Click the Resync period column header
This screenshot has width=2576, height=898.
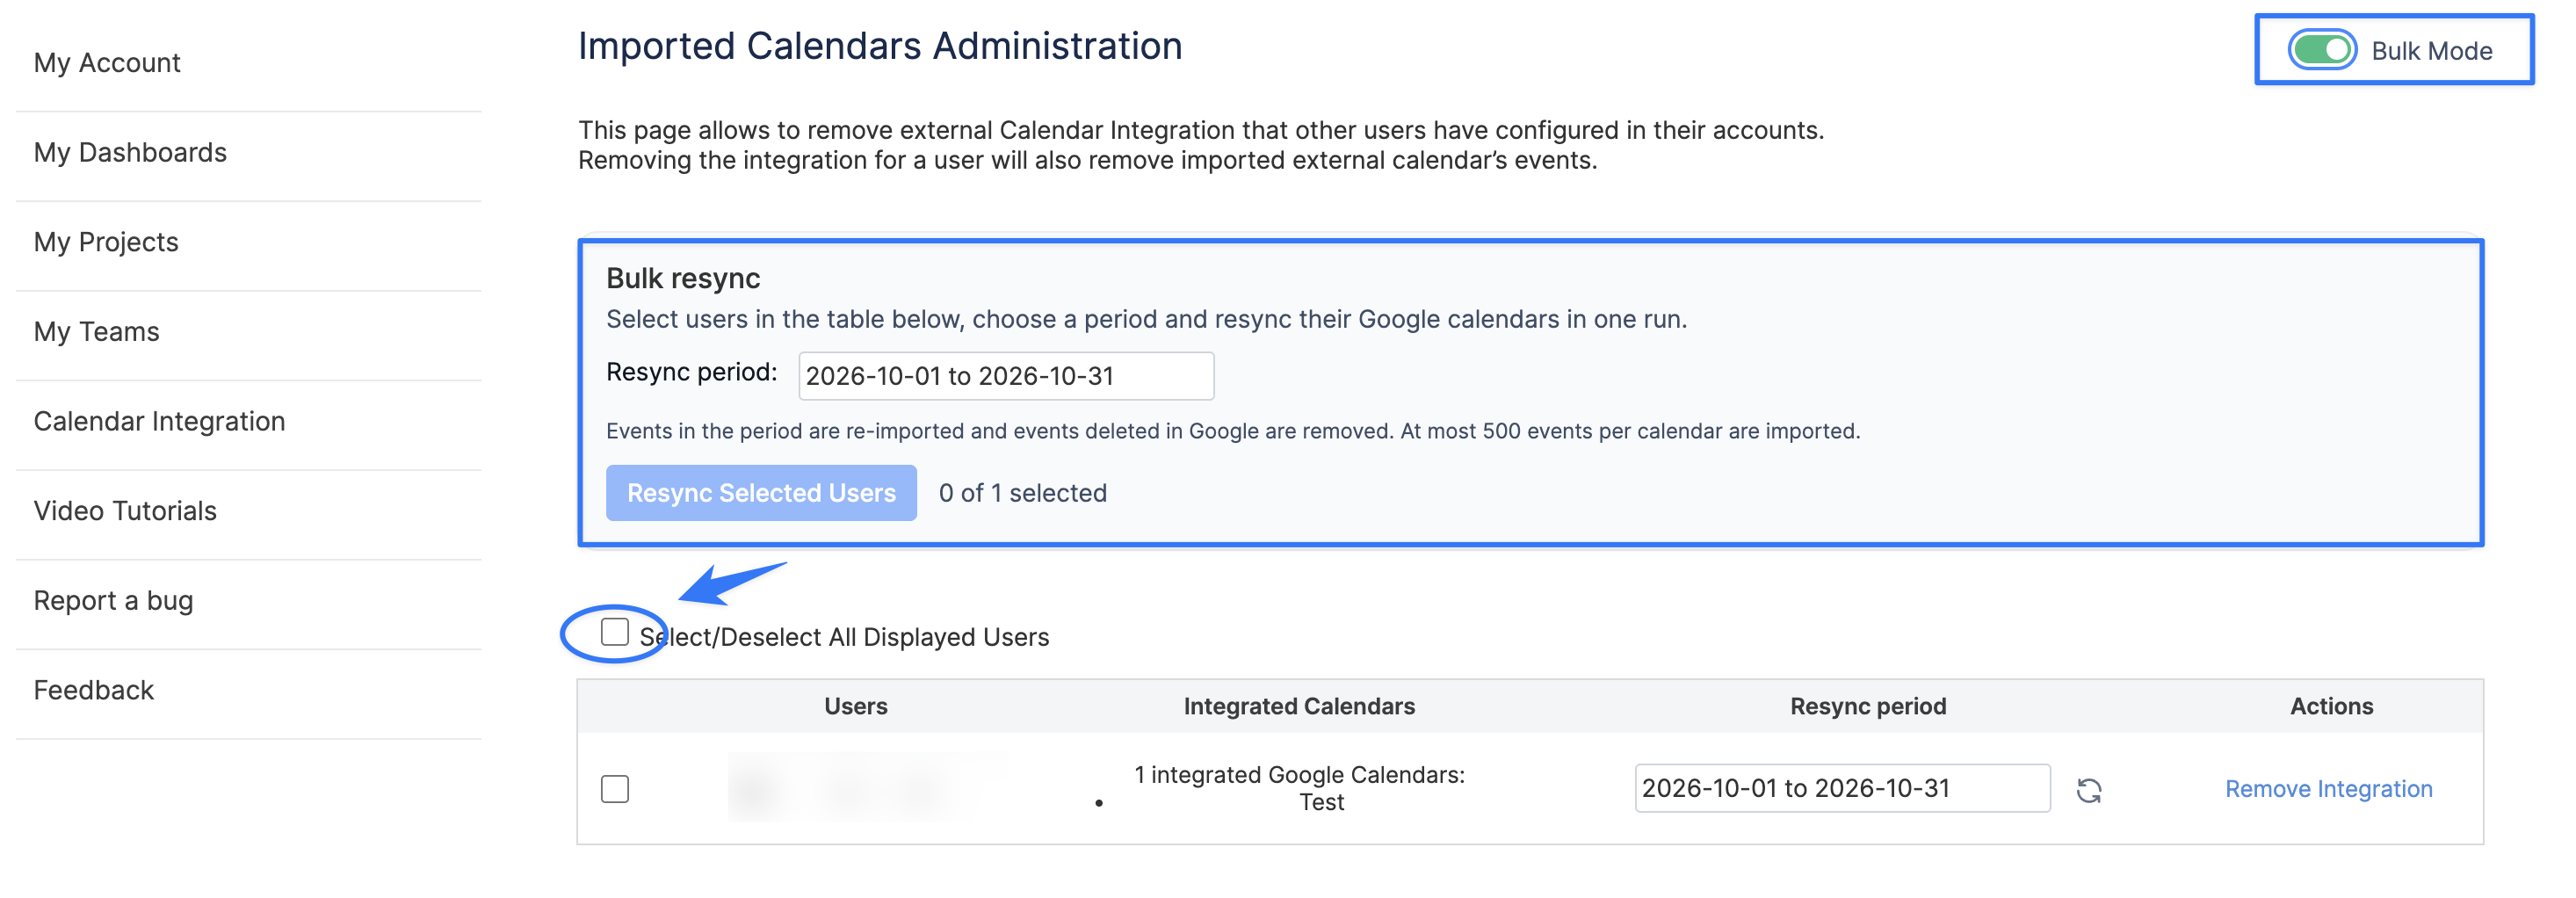1868,706
